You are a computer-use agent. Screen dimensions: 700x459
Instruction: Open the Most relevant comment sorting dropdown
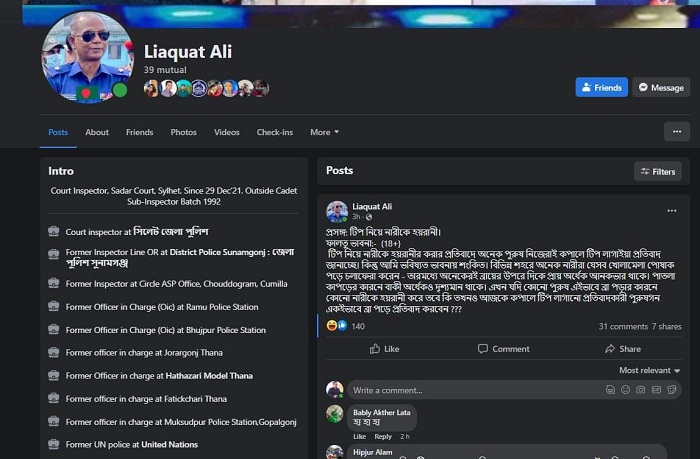point(649,370)
